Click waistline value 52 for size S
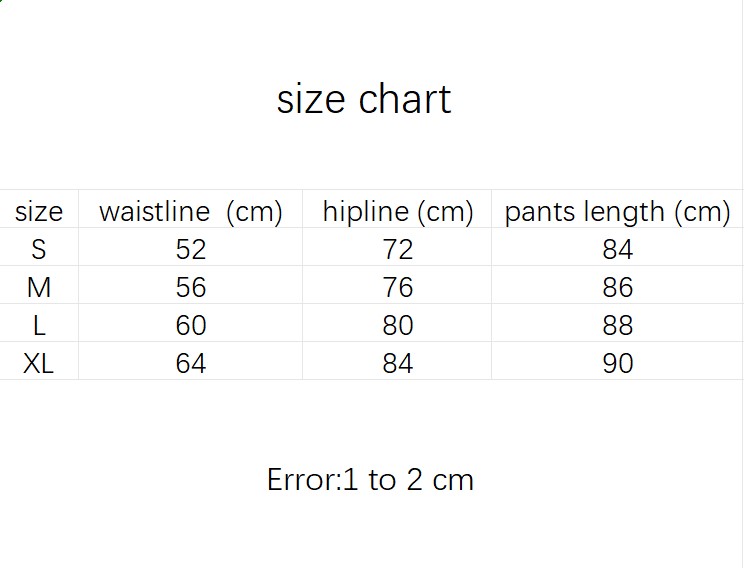 [x=190, y=249]
